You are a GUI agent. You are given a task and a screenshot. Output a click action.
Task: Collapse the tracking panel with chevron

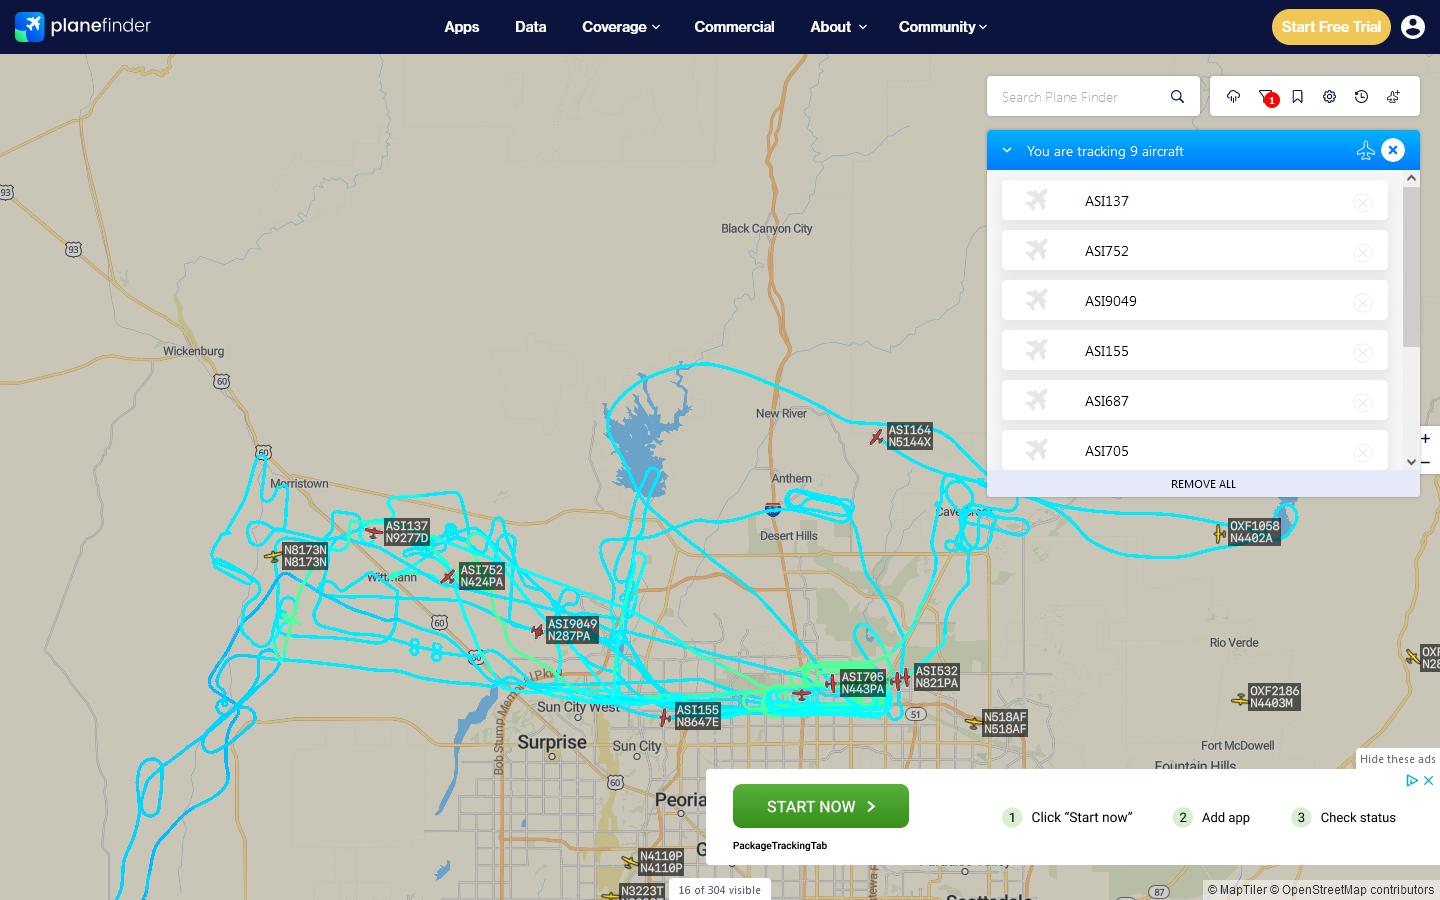pyautogui.click(x=1007, y=150)
